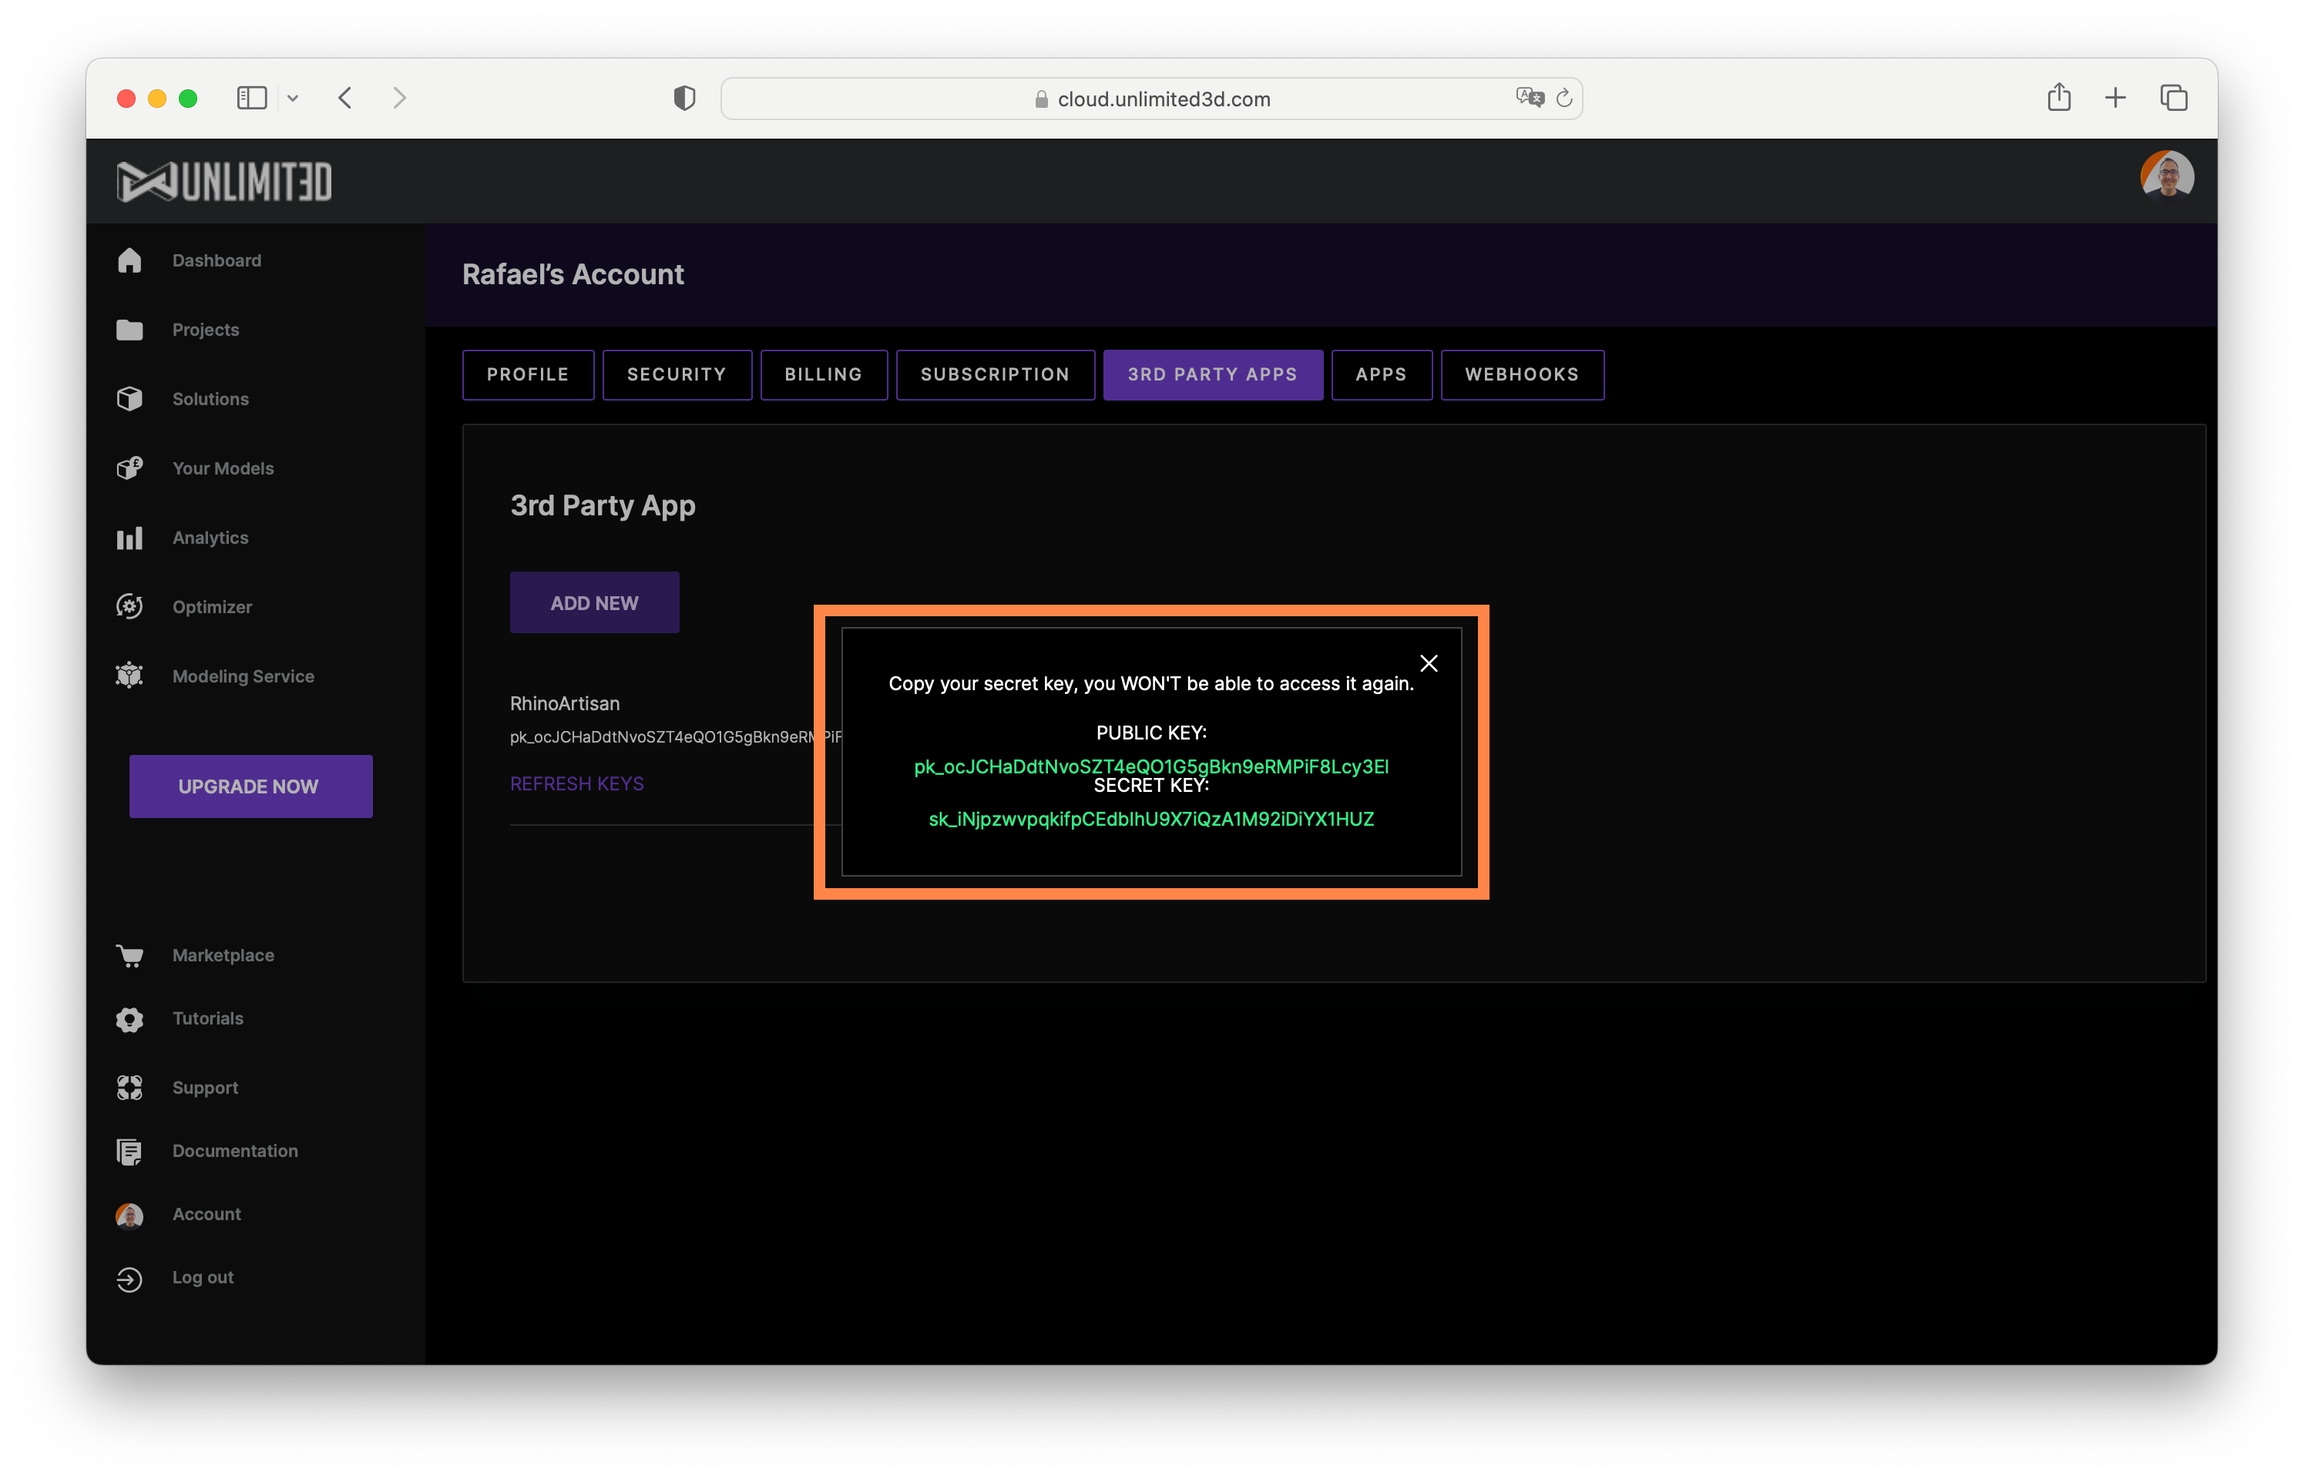Click the Rafael's Account heading
The height and width of the screenshot is (1479, 2304).
click(x=573, y=274)
